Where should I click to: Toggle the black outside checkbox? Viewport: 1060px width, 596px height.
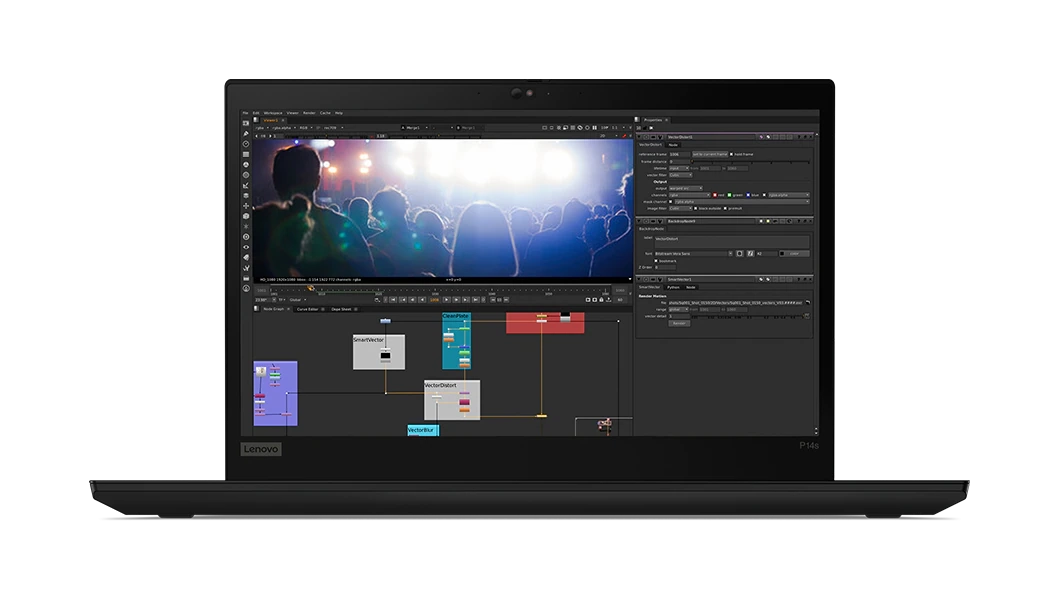tap(697, 208)
